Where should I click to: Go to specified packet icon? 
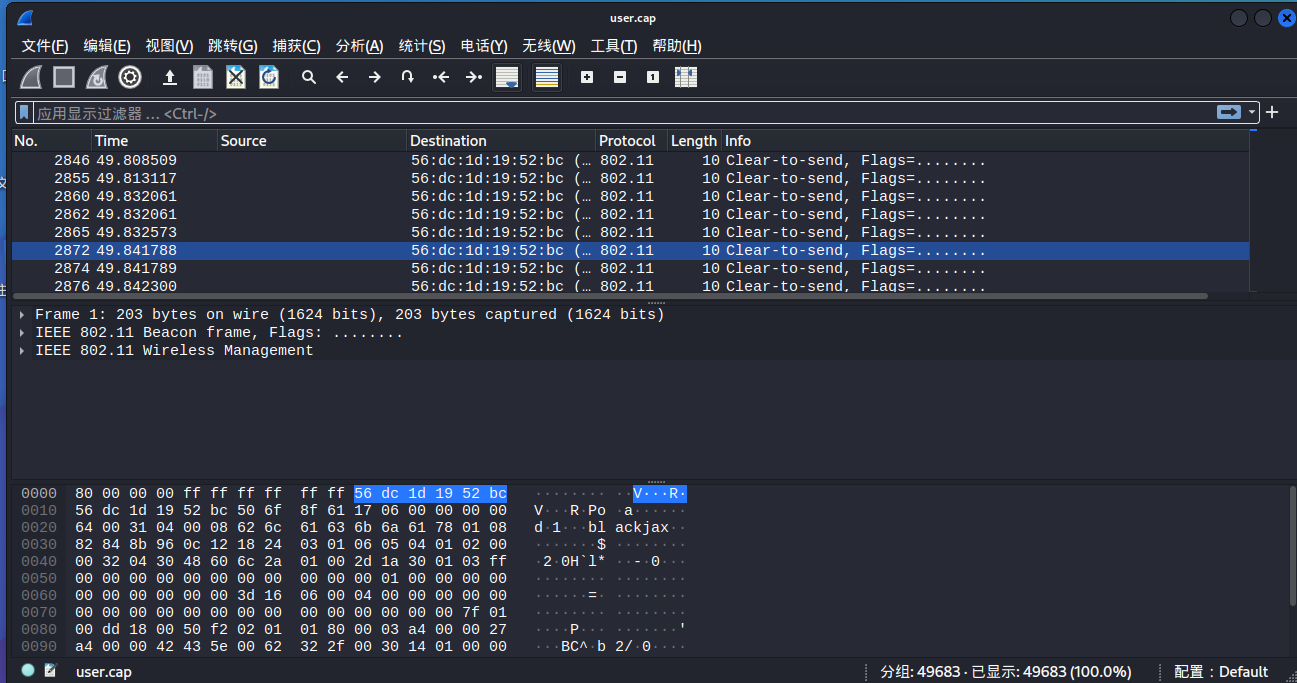point(408,77)
